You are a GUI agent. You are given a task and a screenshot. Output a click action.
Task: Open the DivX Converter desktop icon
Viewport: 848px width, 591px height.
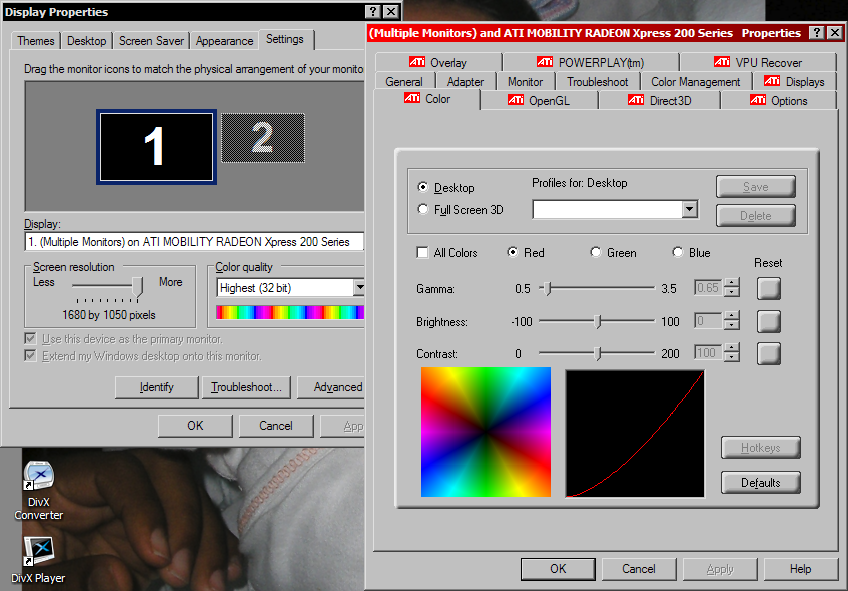38,478
